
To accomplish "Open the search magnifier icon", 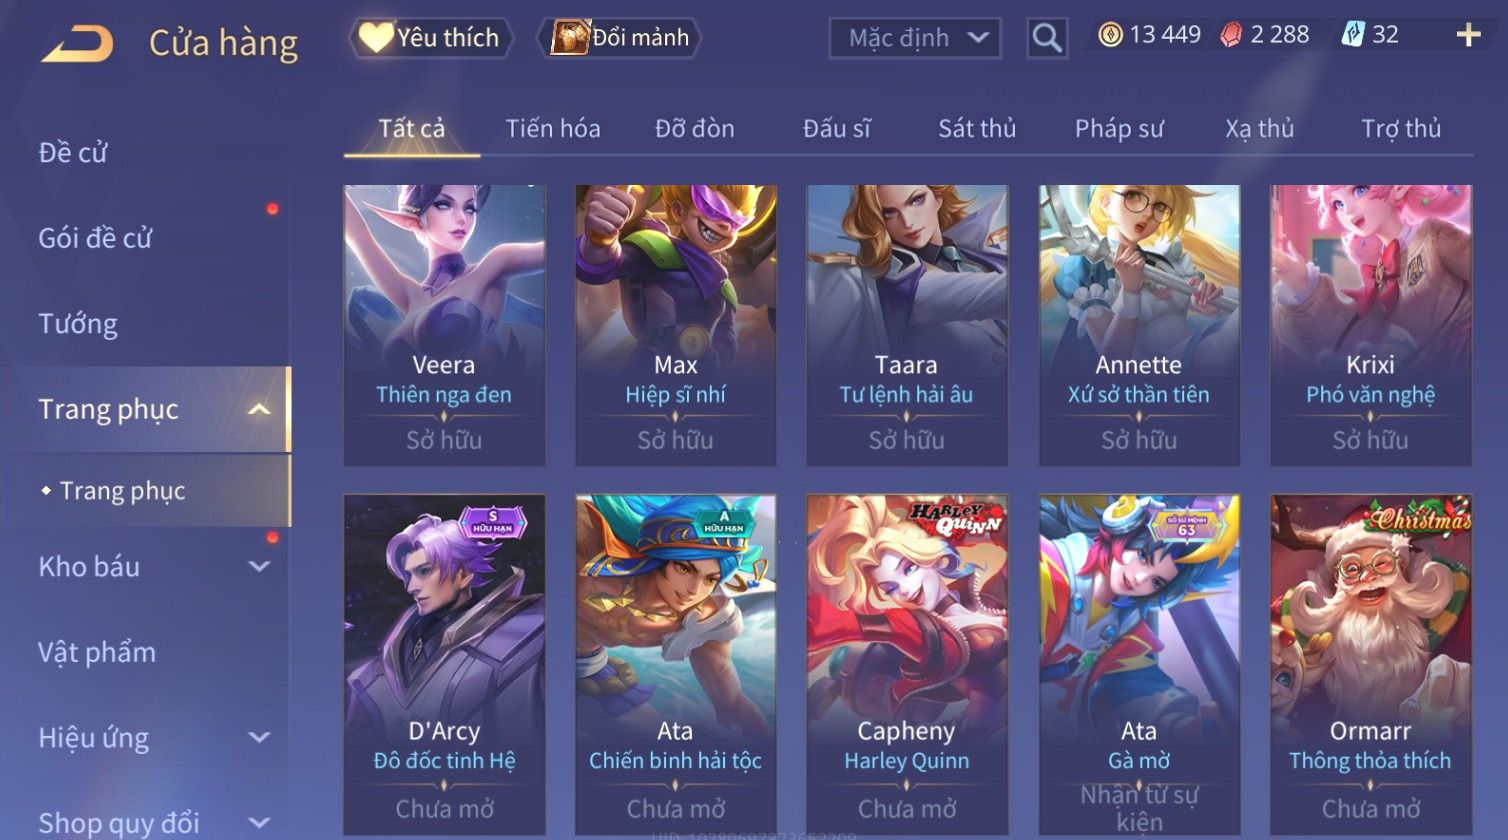I will 1047,38.
